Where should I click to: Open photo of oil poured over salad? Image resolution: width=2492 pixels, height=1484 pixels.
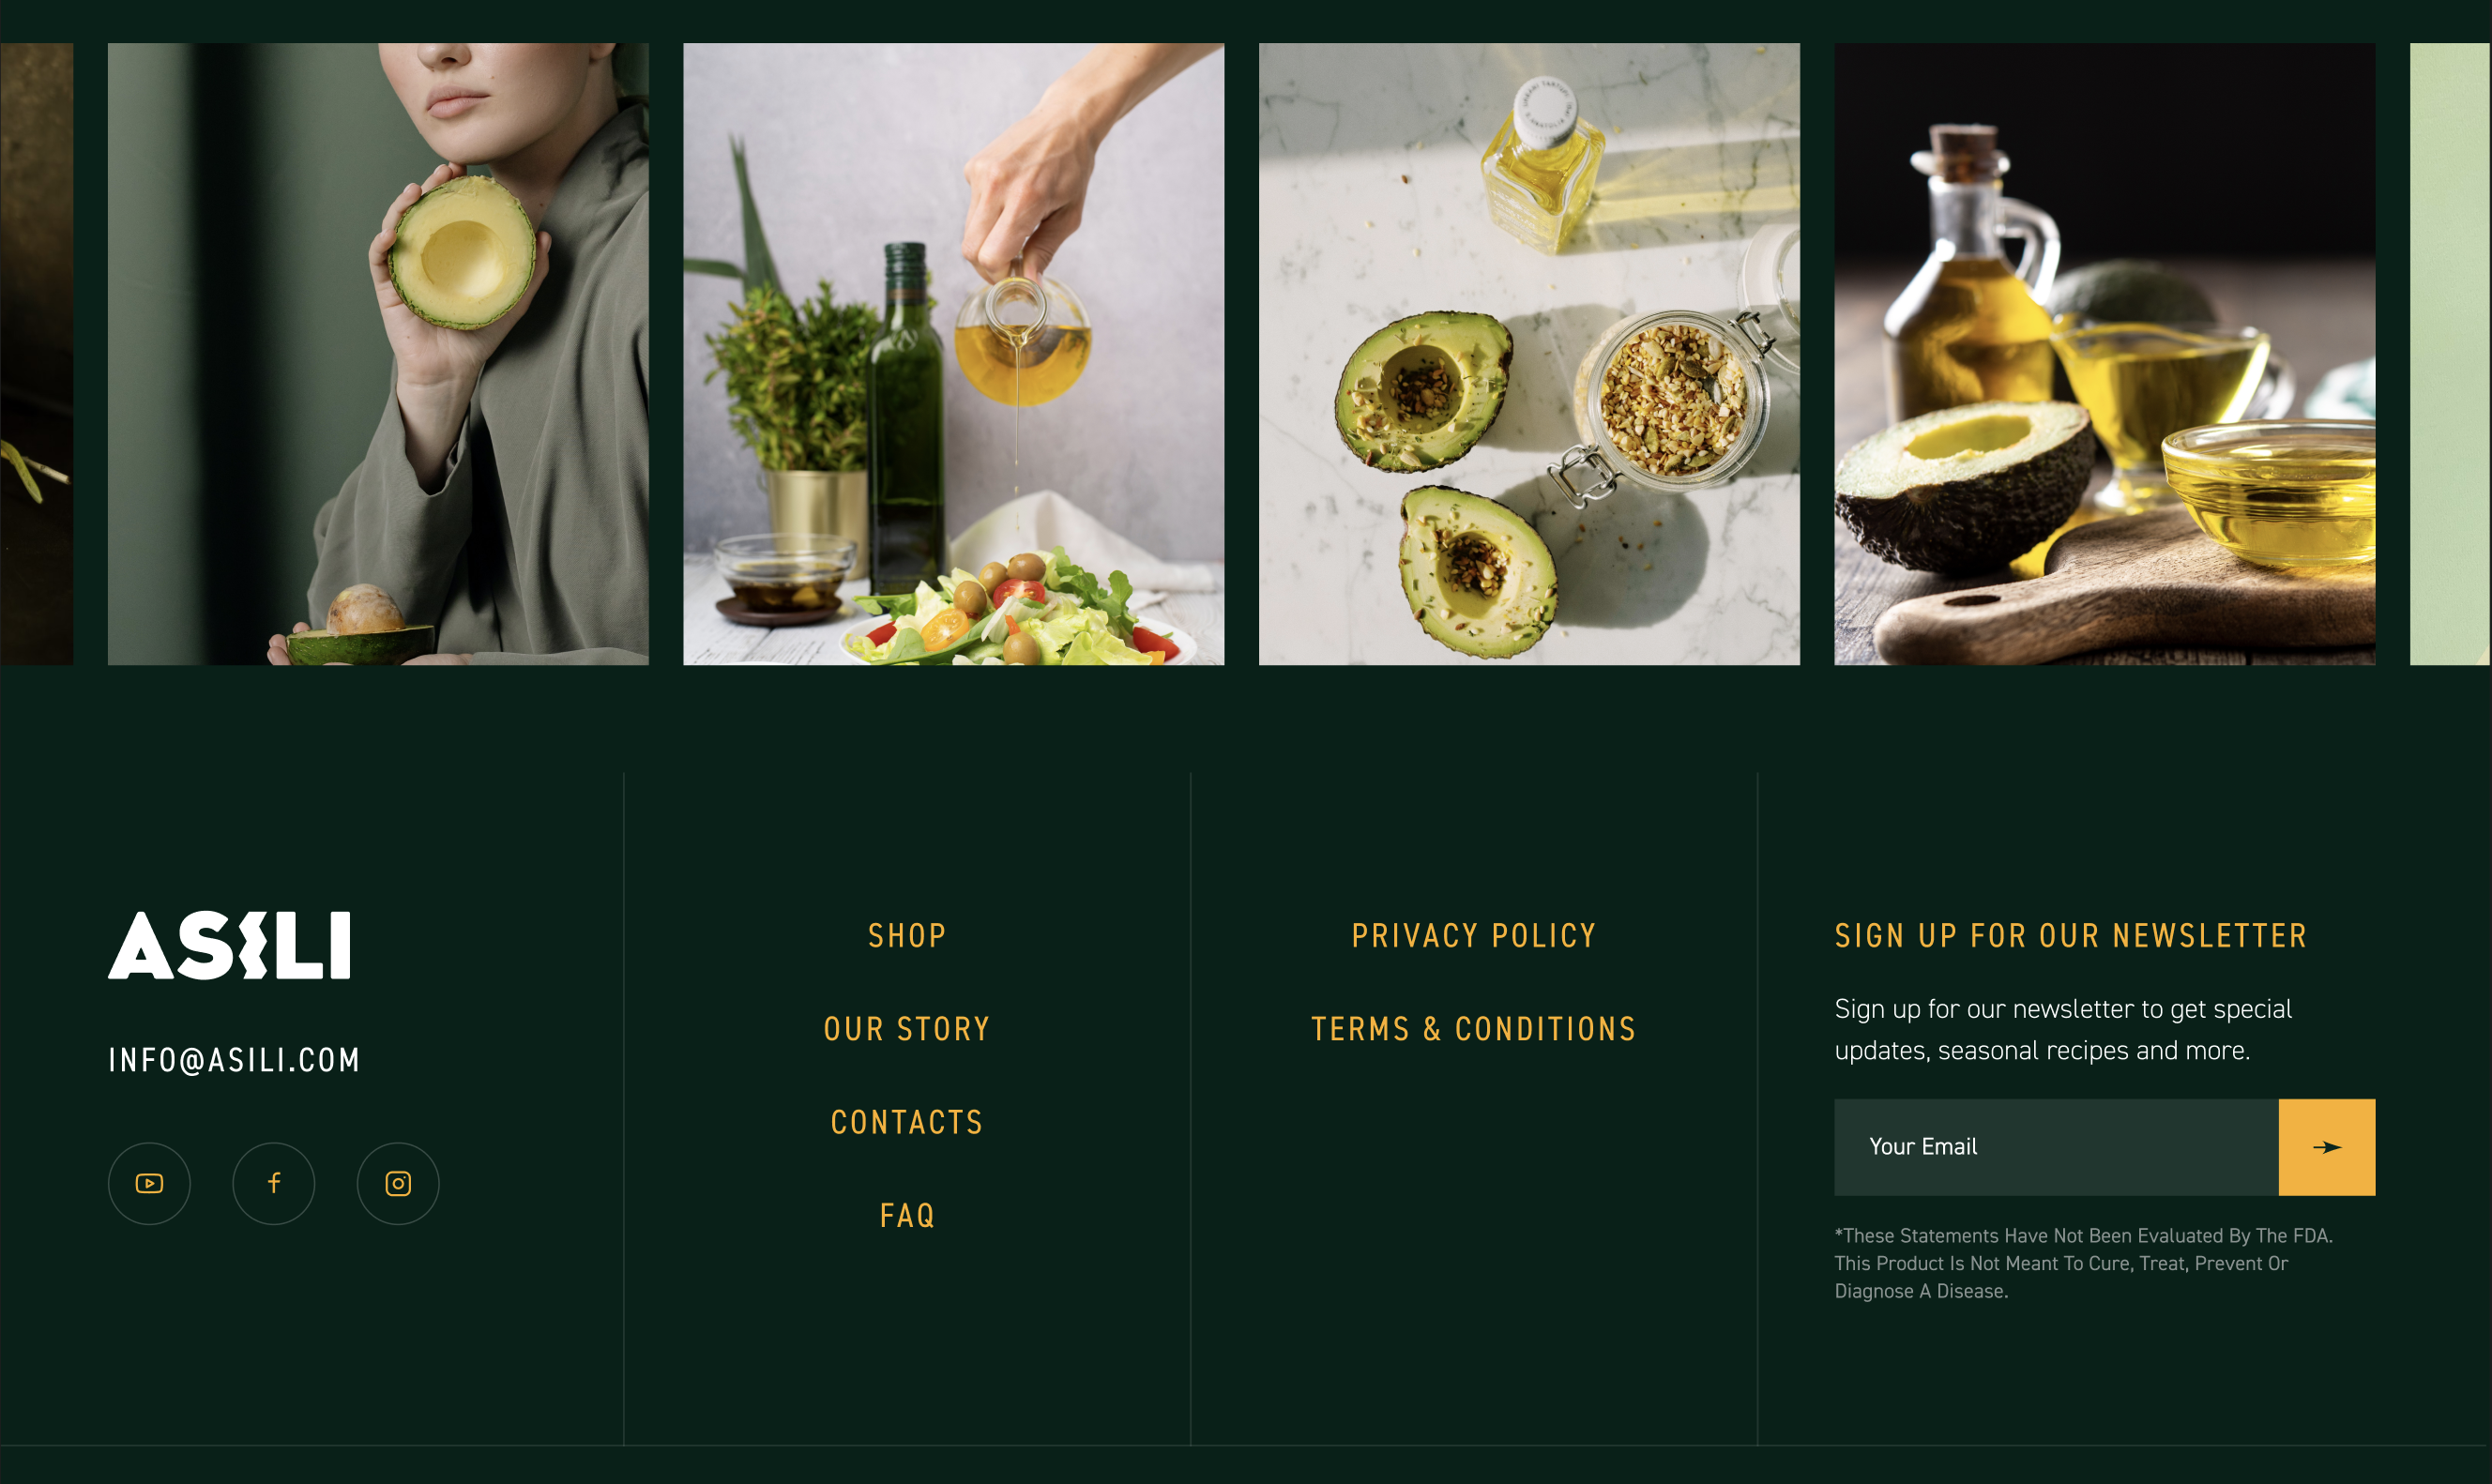click(x=953, y=354)
